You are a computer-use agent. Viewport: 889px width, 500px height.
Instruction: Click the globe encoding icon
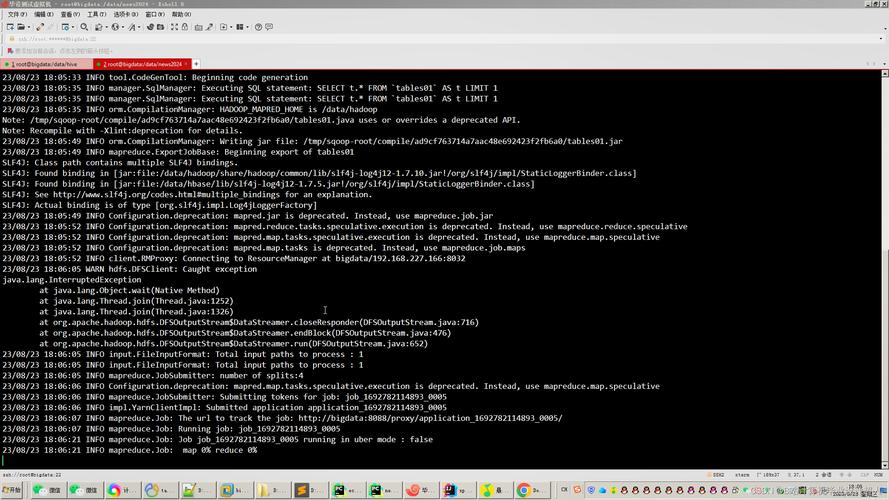coord(115,27)
